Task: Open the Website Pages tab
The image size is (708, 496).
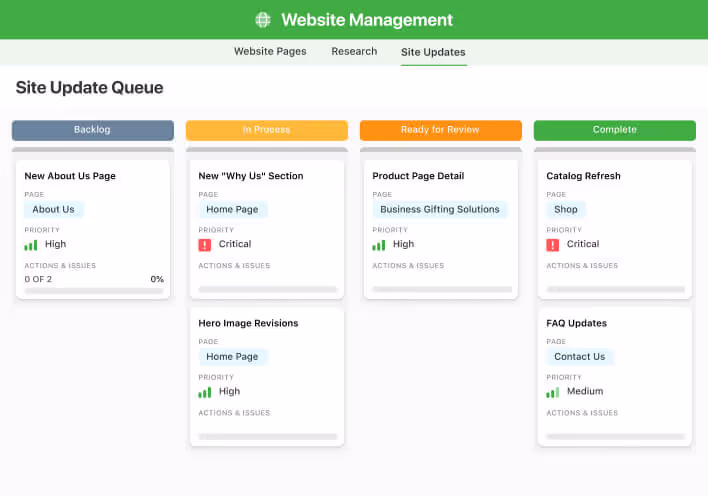Action: pos(270,52)
